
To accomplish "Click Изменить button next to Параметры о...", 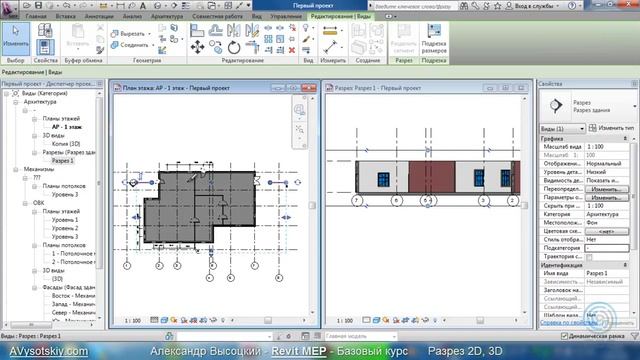I will [x=607, y=198].
